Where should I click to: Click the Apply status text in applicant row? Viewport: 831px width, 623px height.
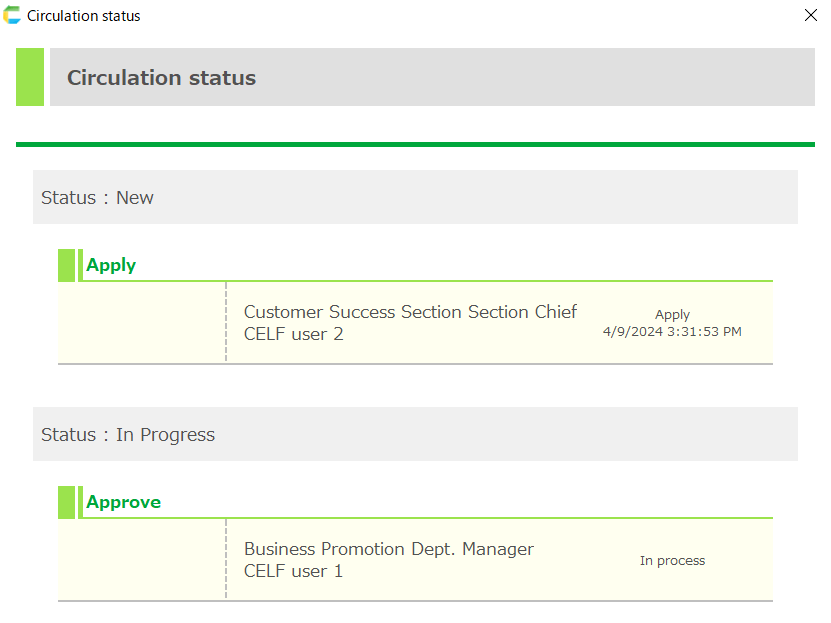[x=672, y=314]
